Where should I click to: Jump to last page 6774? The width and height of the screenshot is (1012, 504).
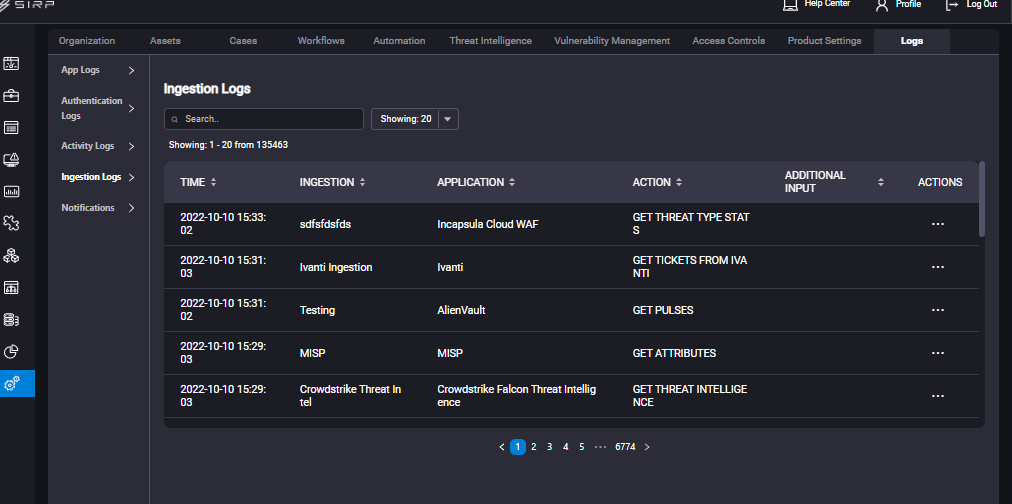[625, 447]
